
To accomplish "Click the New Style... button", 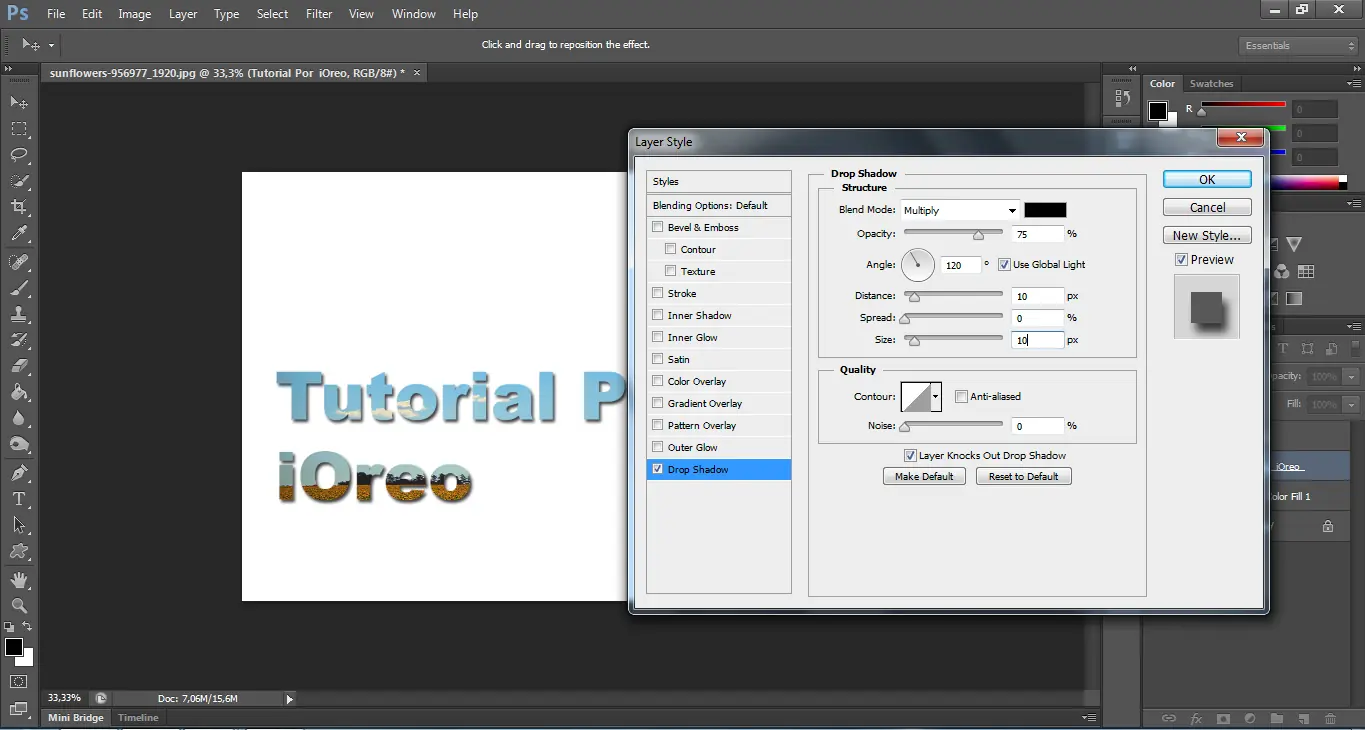I will [1207, 235].
